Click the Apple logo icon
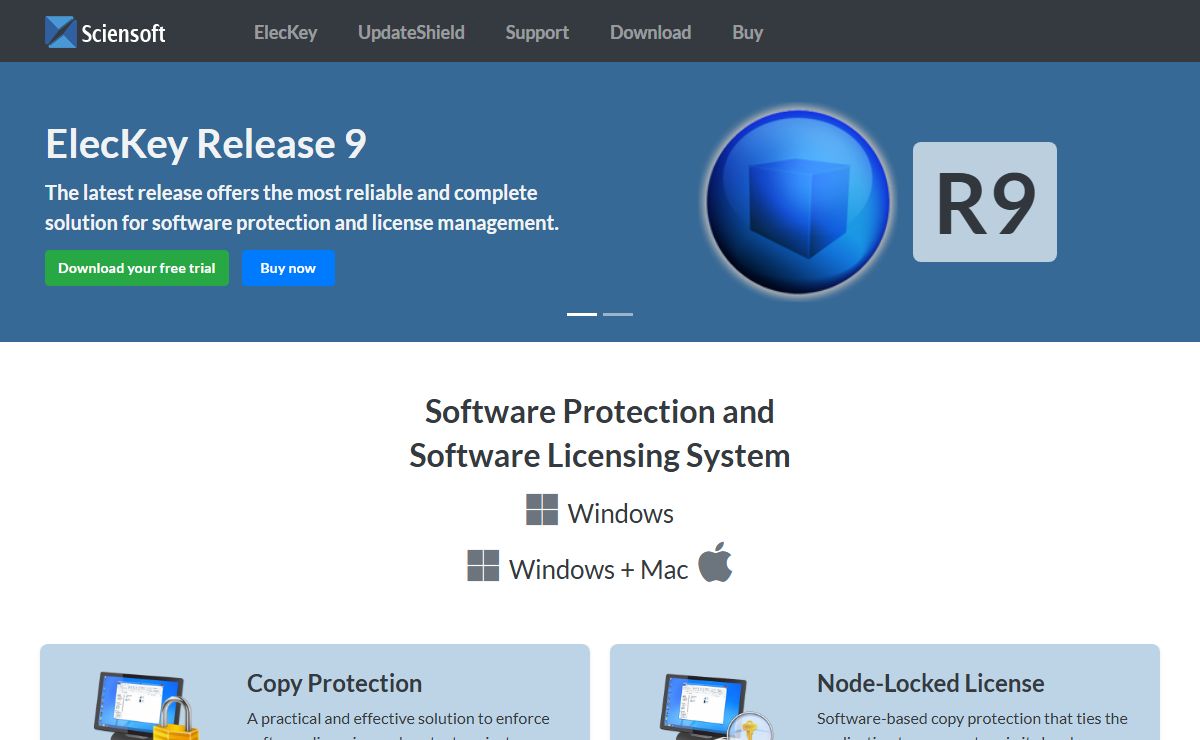 pyautogui.click(x=715, y=562)
